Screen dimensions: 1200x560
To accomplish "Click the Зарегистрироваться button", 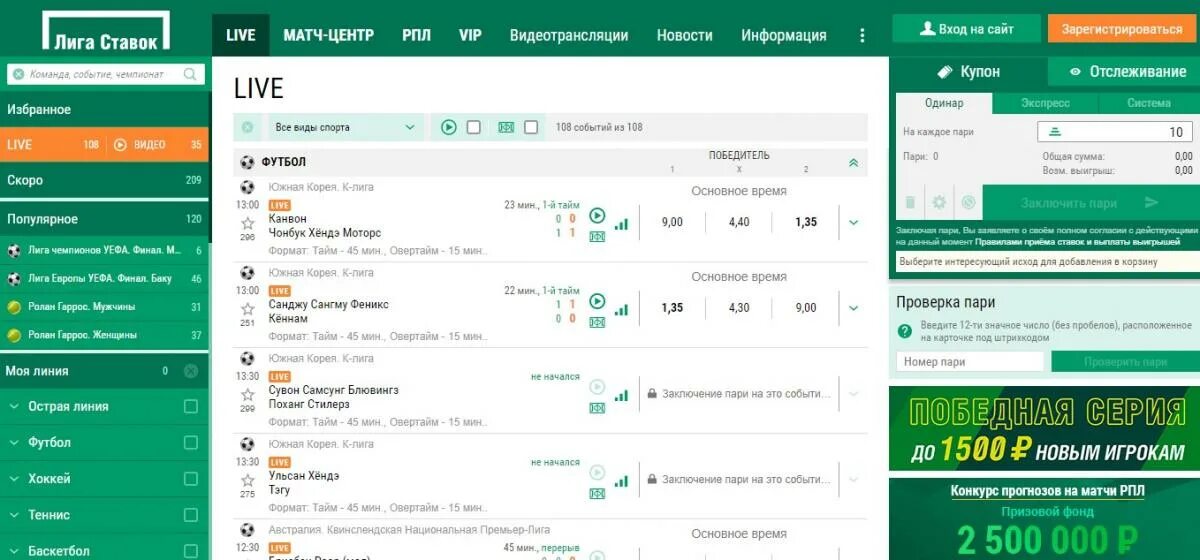I will [x=1122, y=29].
